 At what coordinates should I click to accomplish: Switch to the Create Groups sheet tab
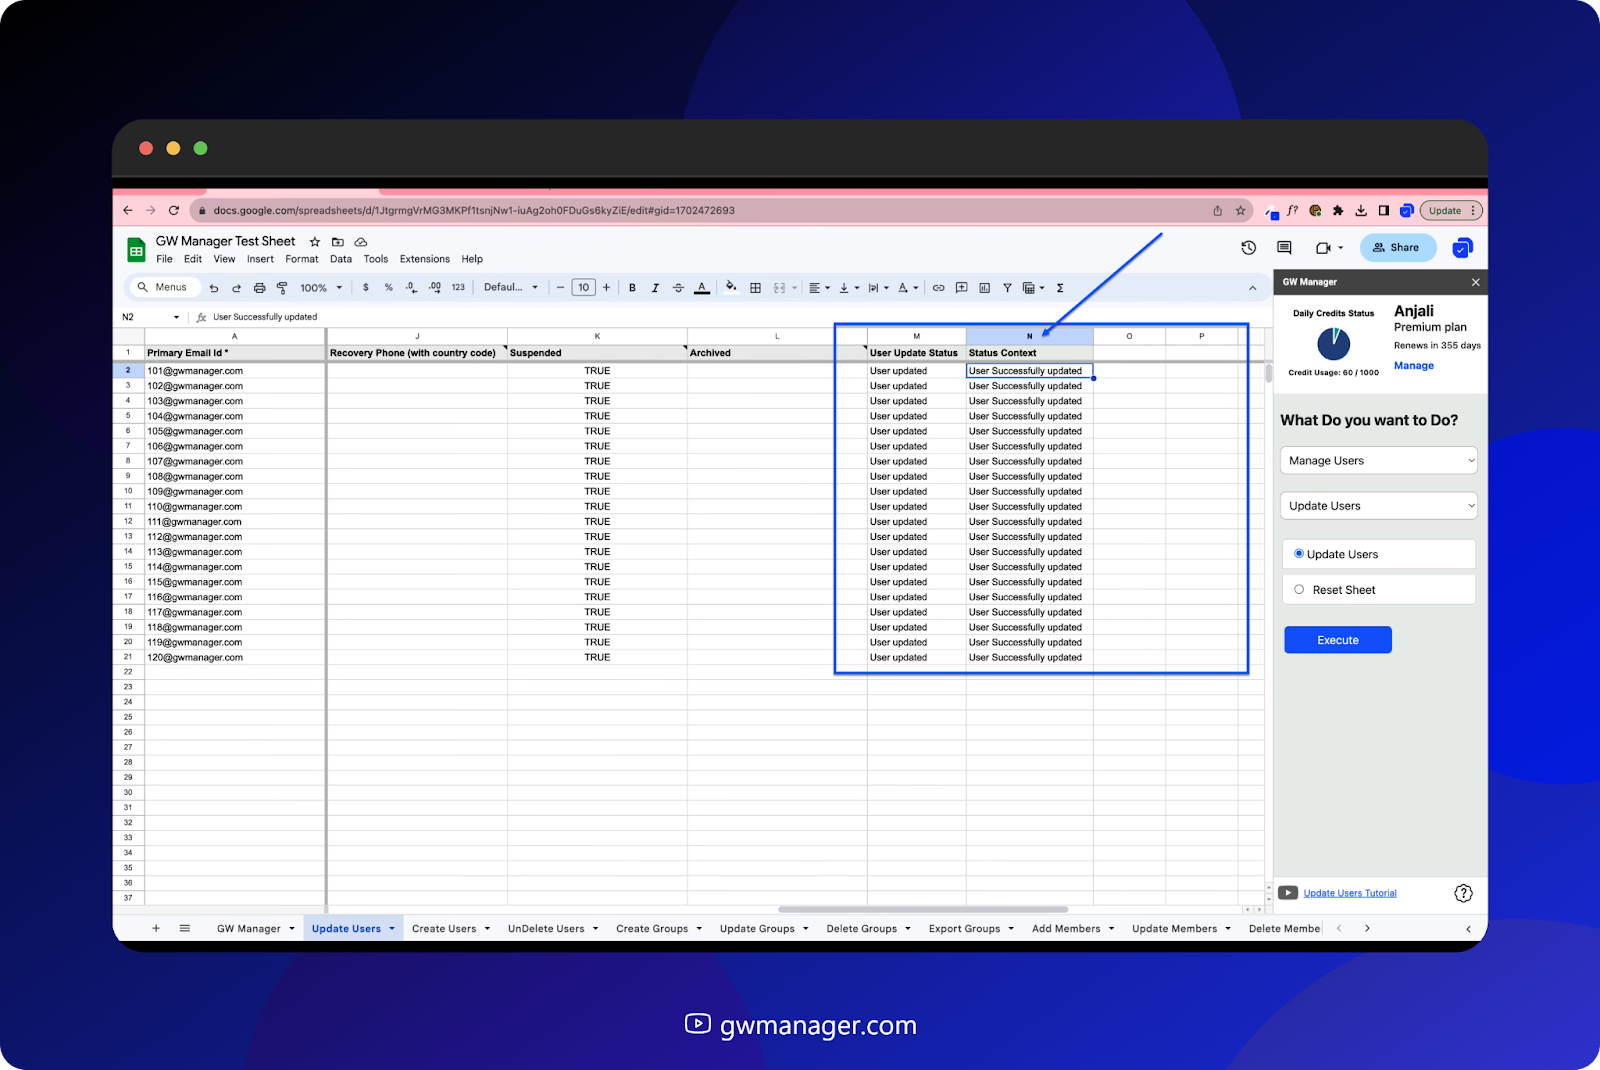click(651, 928)
